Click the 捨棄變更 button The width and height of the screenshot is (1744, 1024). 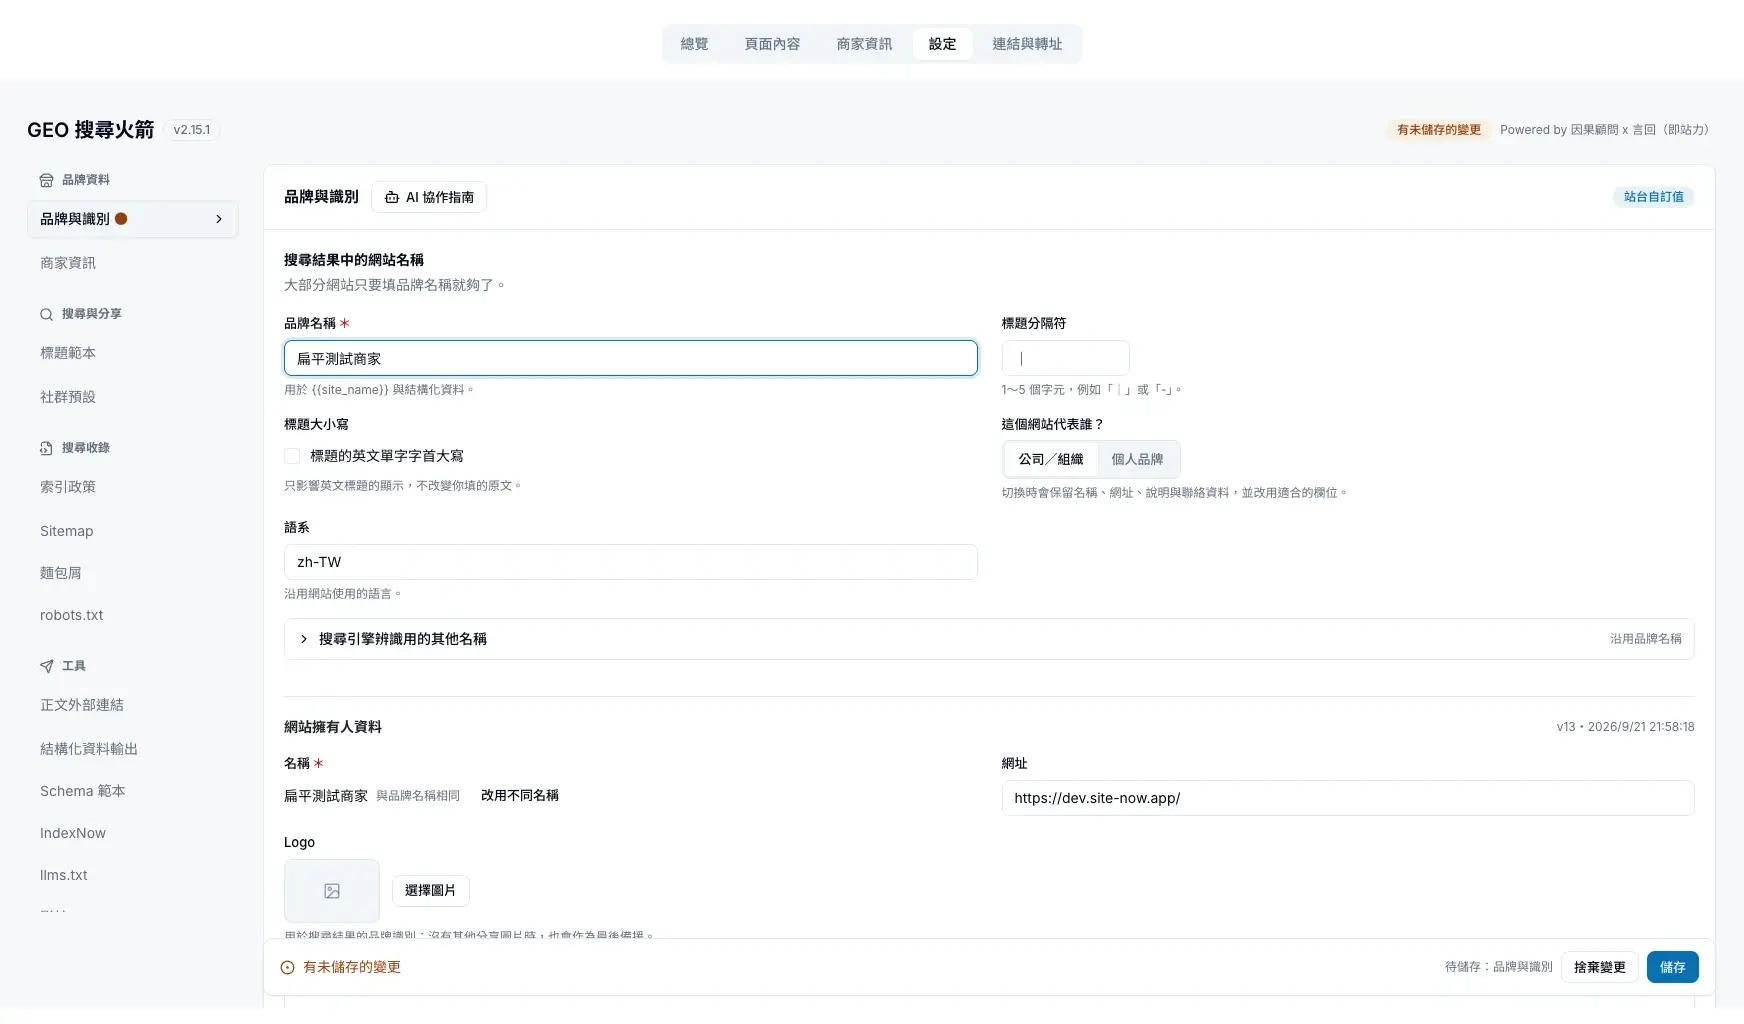pos(1600,967)
